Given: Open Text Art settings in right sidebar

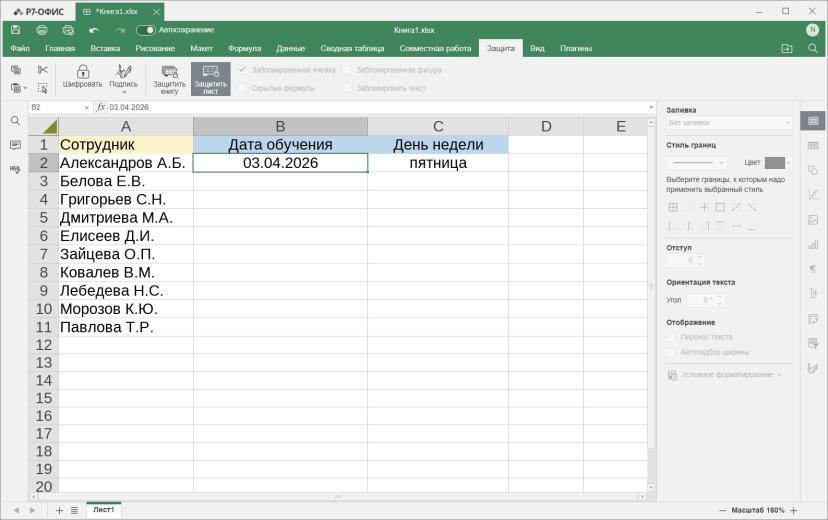Looking at the screenshot, I should click(813, 294).
